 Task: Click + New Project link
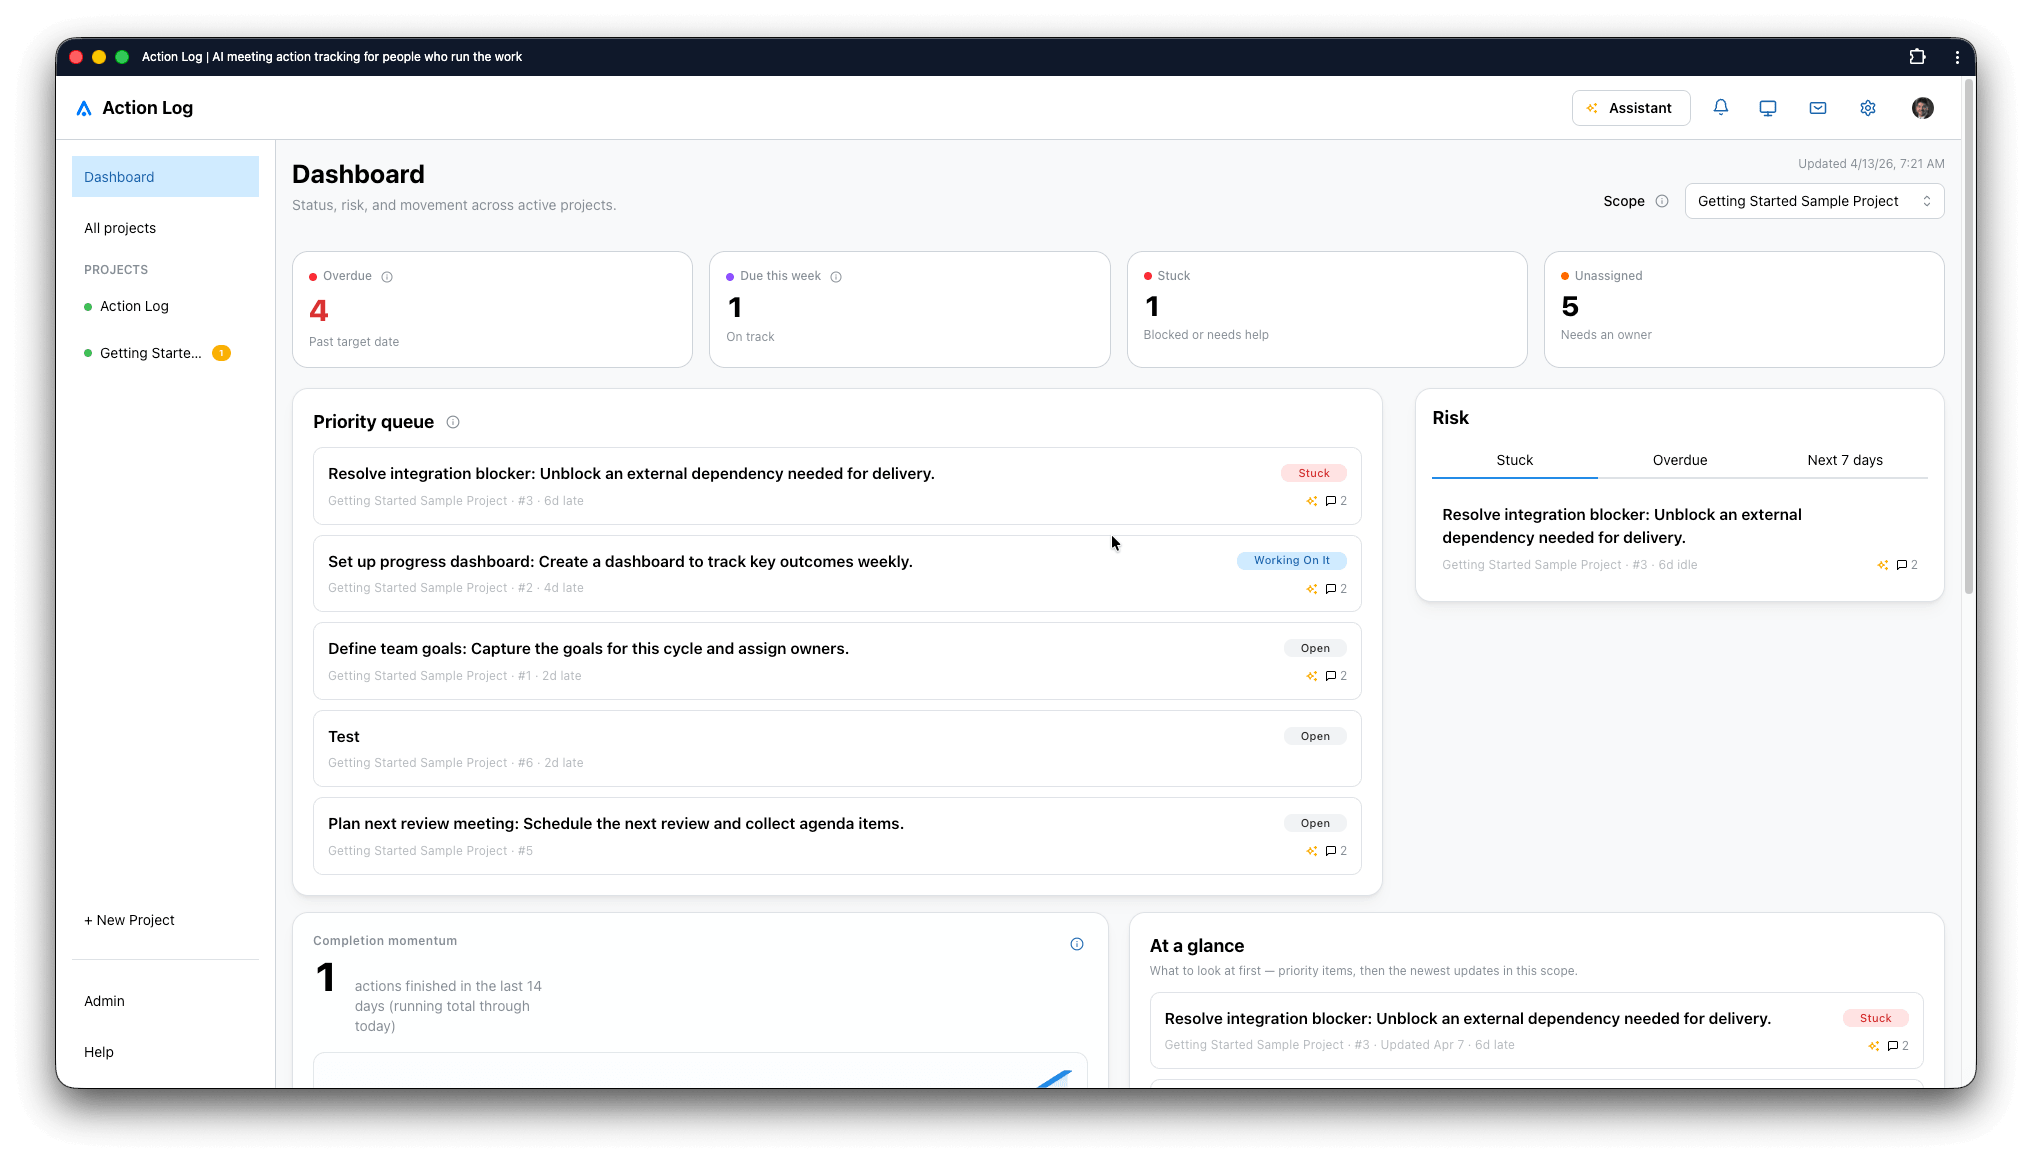pyautogui.click(x=129, y=920)
